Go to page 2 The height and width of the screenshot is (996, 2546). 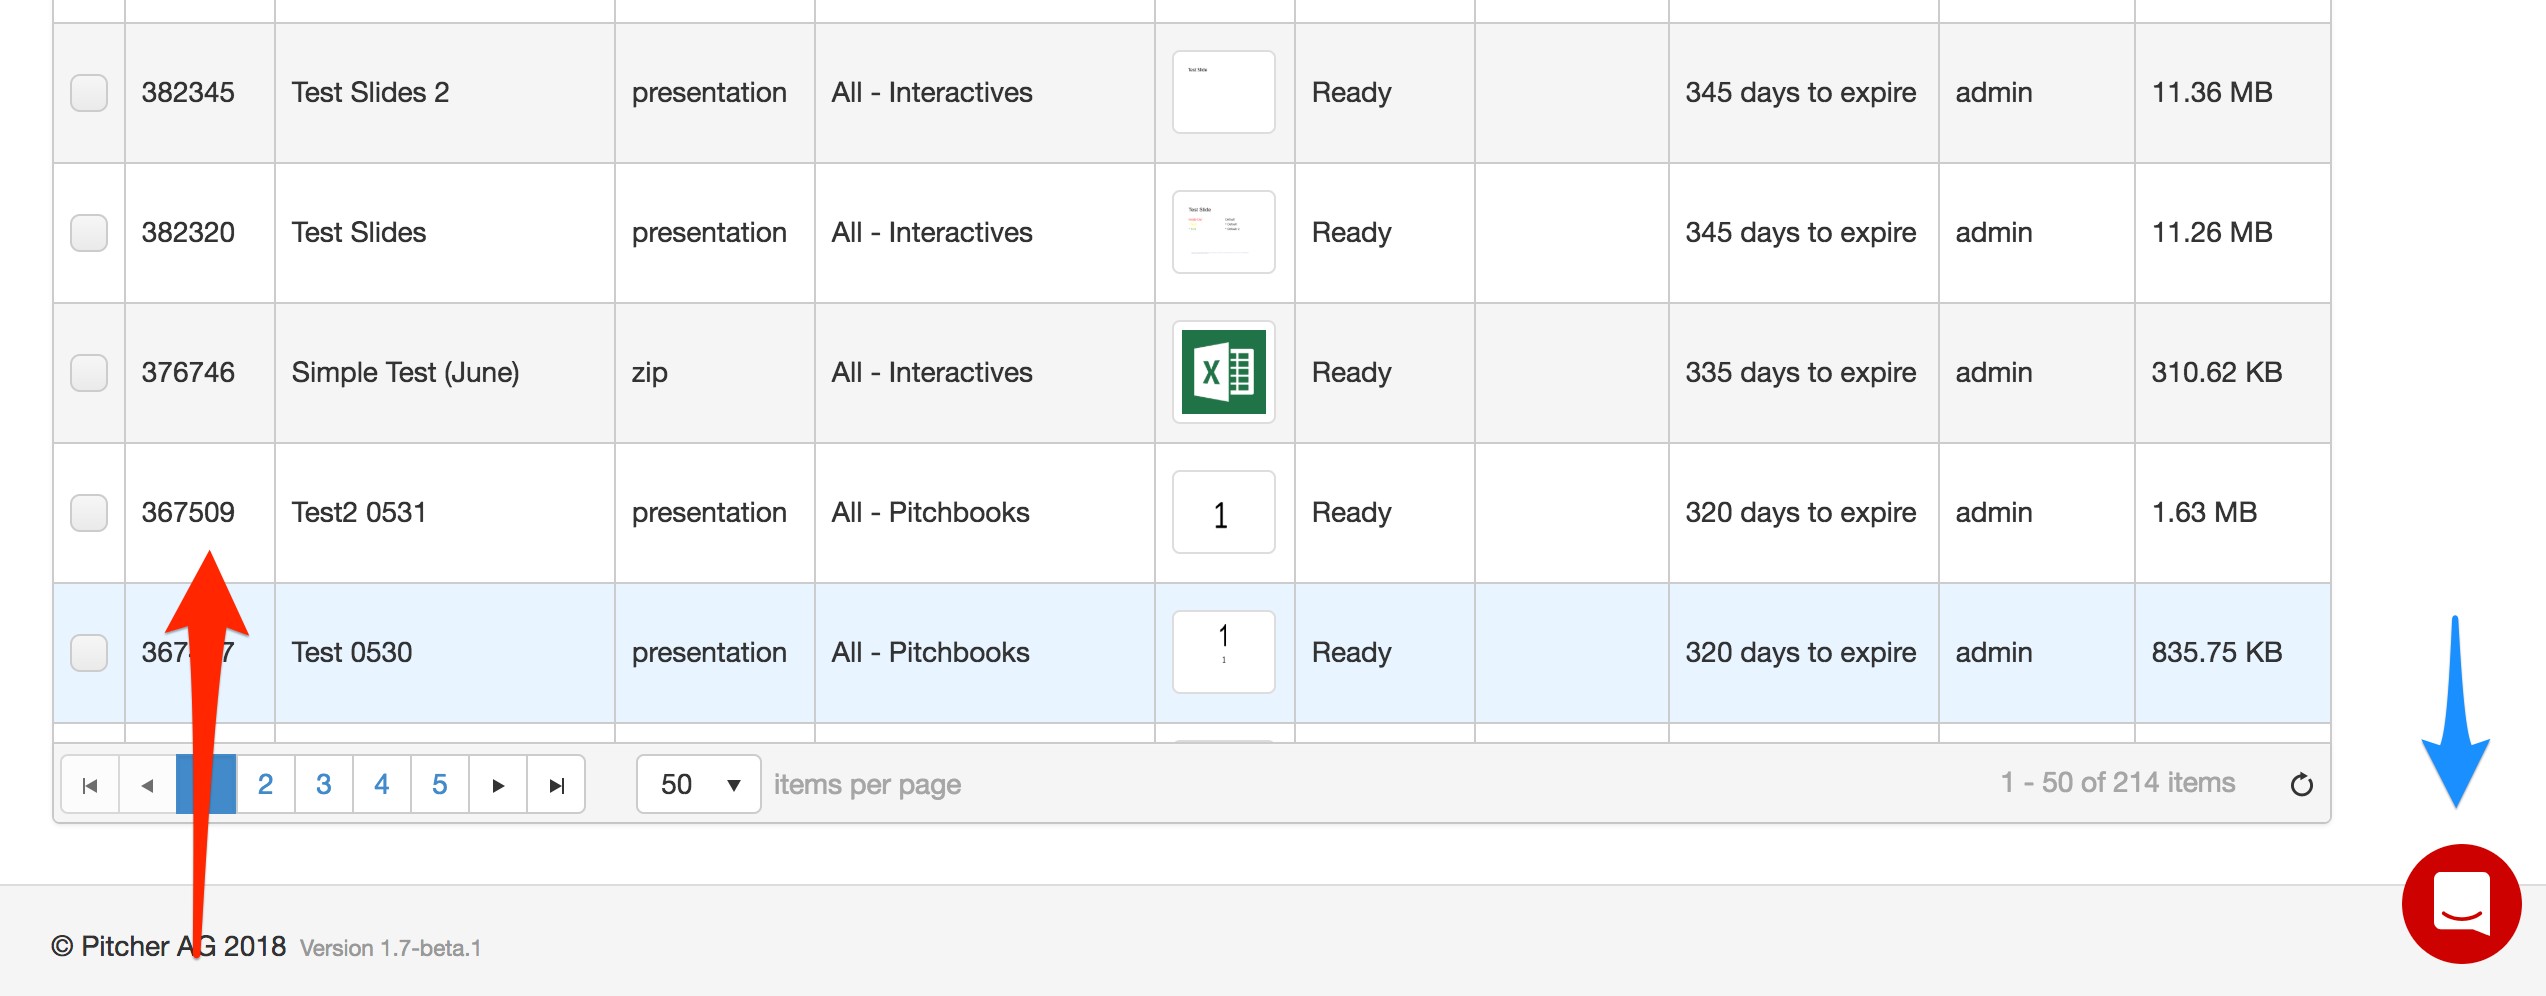pyautogui.click(x=265, y=785)
